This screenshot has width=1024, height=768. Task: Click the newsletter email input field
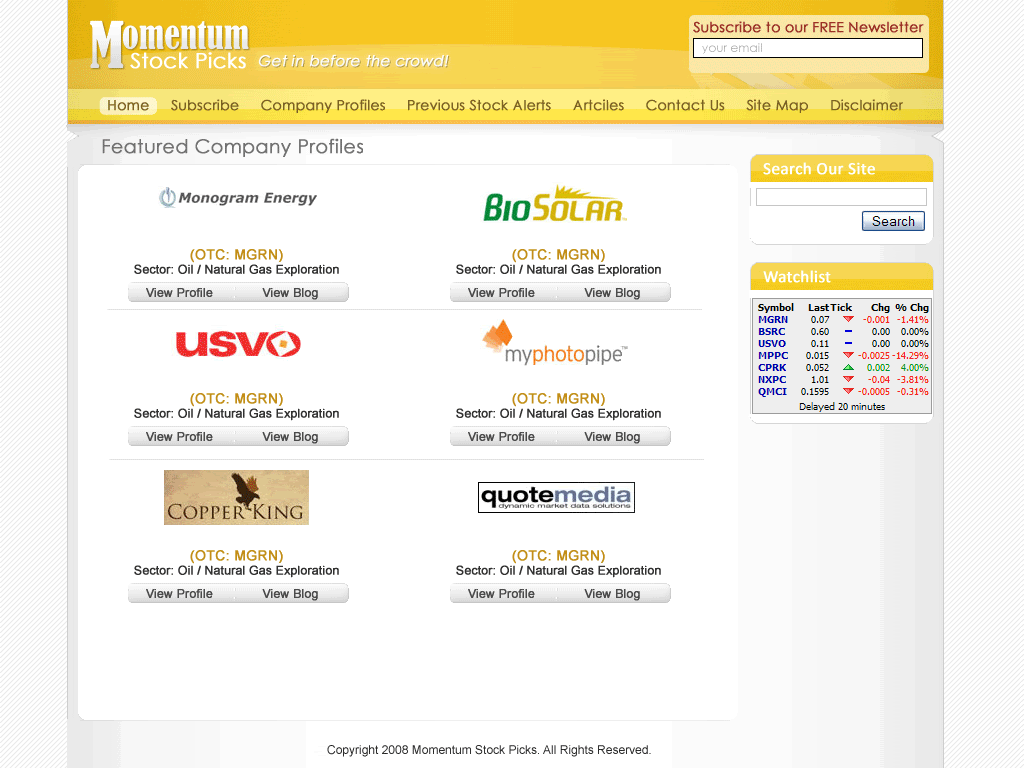pos(808,48)
